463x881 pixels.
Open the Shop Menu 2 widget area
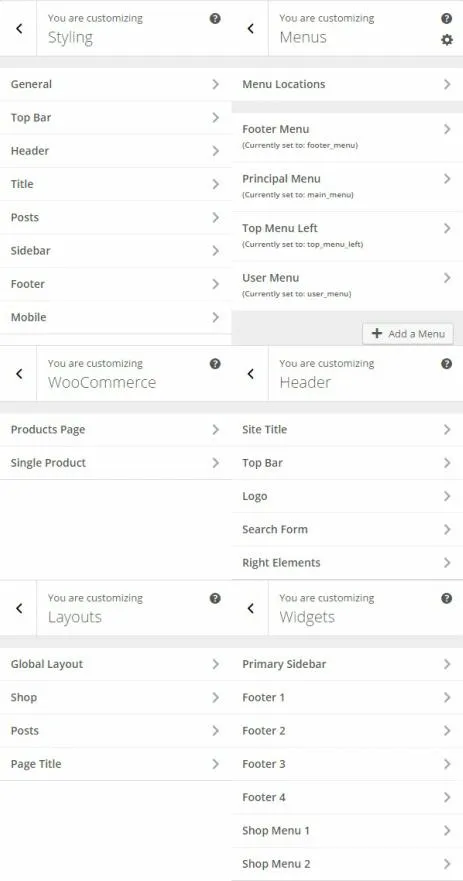[x=347, y=864]
